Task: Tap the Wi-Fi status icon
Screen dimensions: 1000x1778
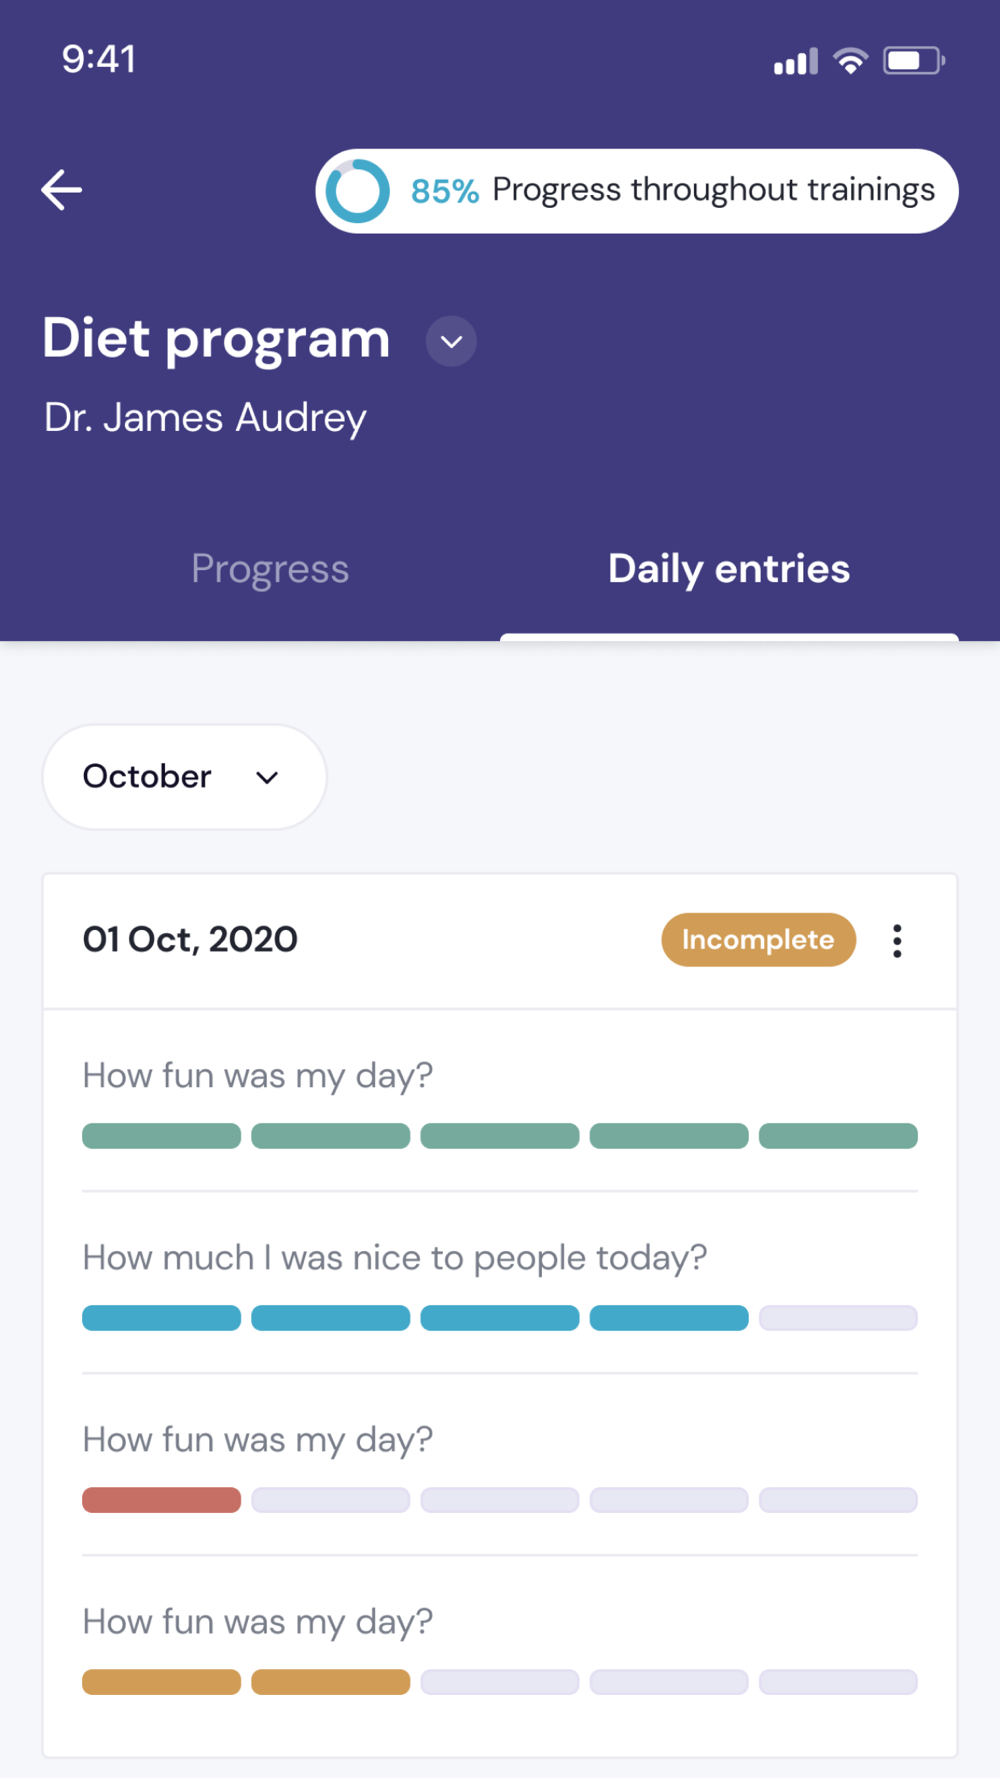Action: tap(850, 61)
